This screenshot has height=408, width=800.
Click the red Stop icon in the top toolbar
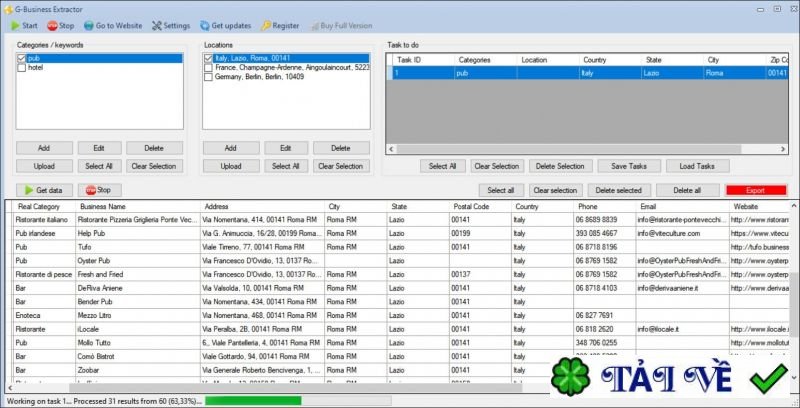coord(52,26)
